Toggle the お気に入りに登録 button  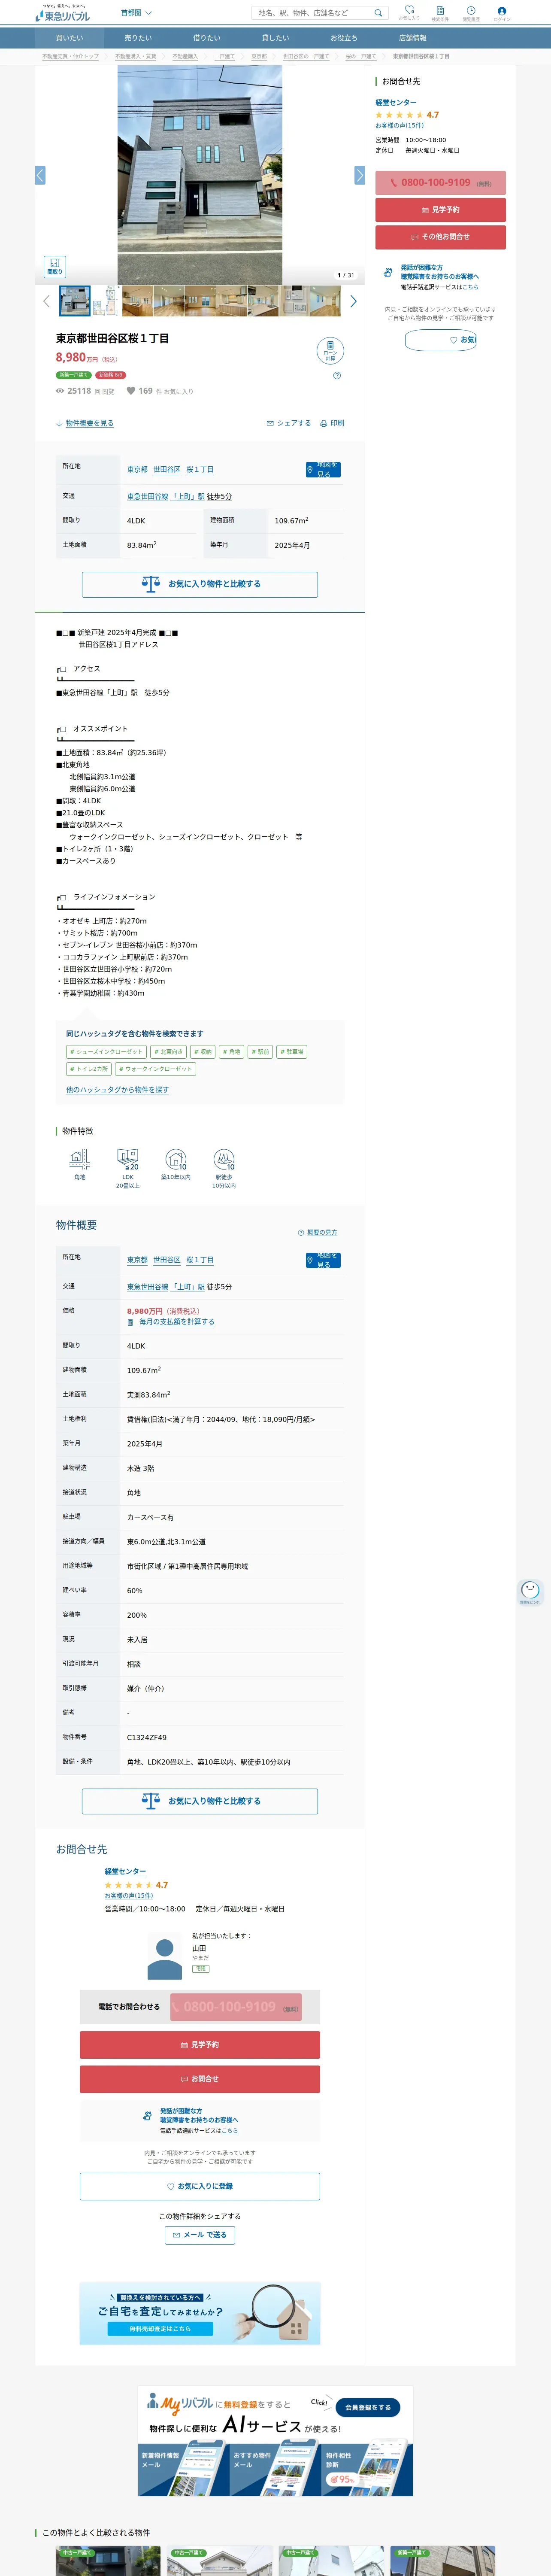200,2186
